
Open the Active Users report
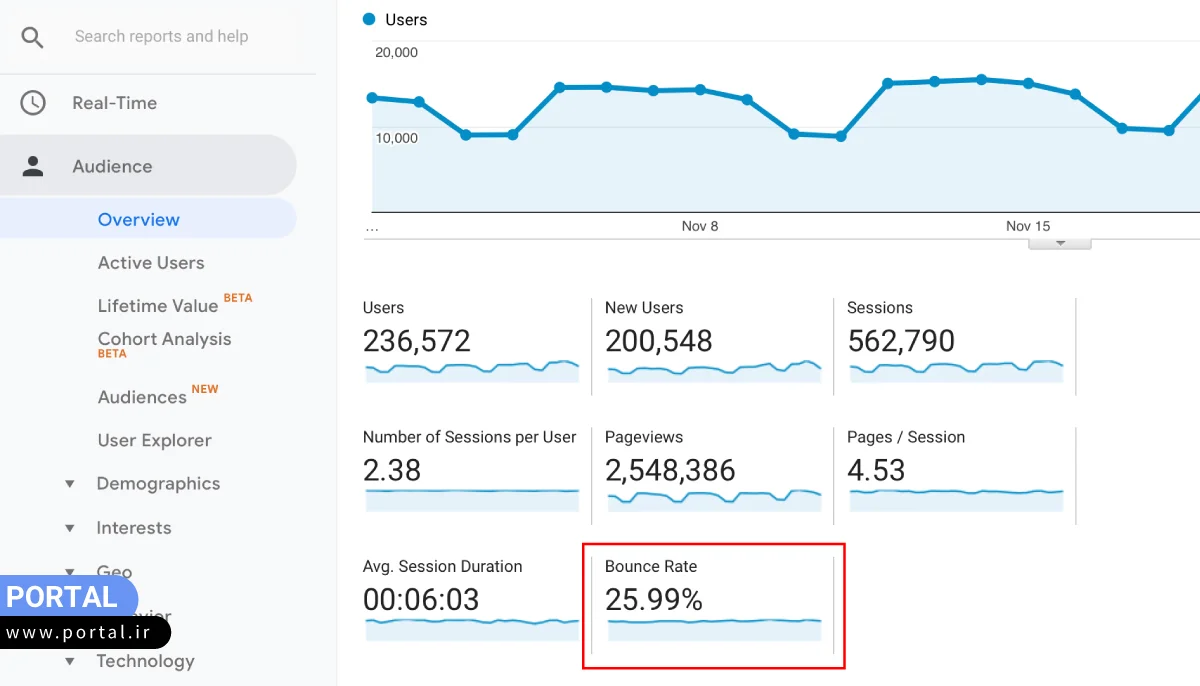tap(151, 263)
